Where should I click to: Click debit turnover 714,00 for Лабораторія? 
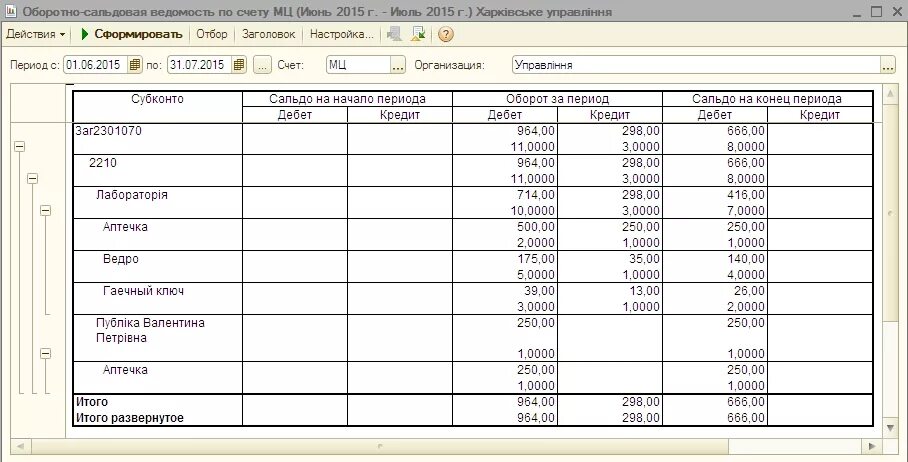535,195
